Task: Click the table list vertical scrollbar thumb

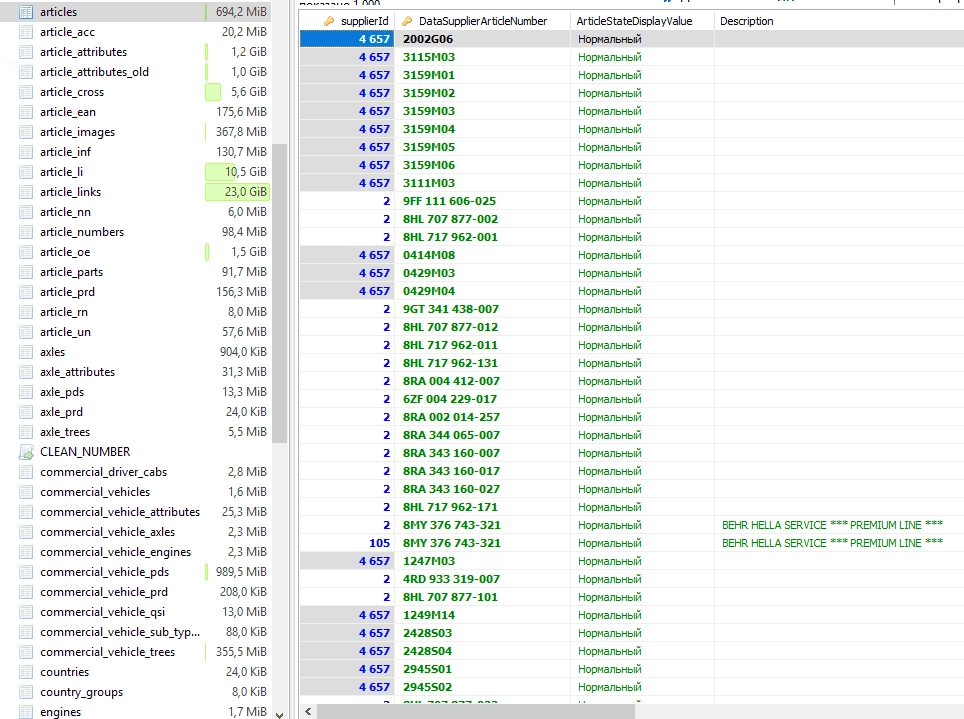Action: [x=280, y=293]
